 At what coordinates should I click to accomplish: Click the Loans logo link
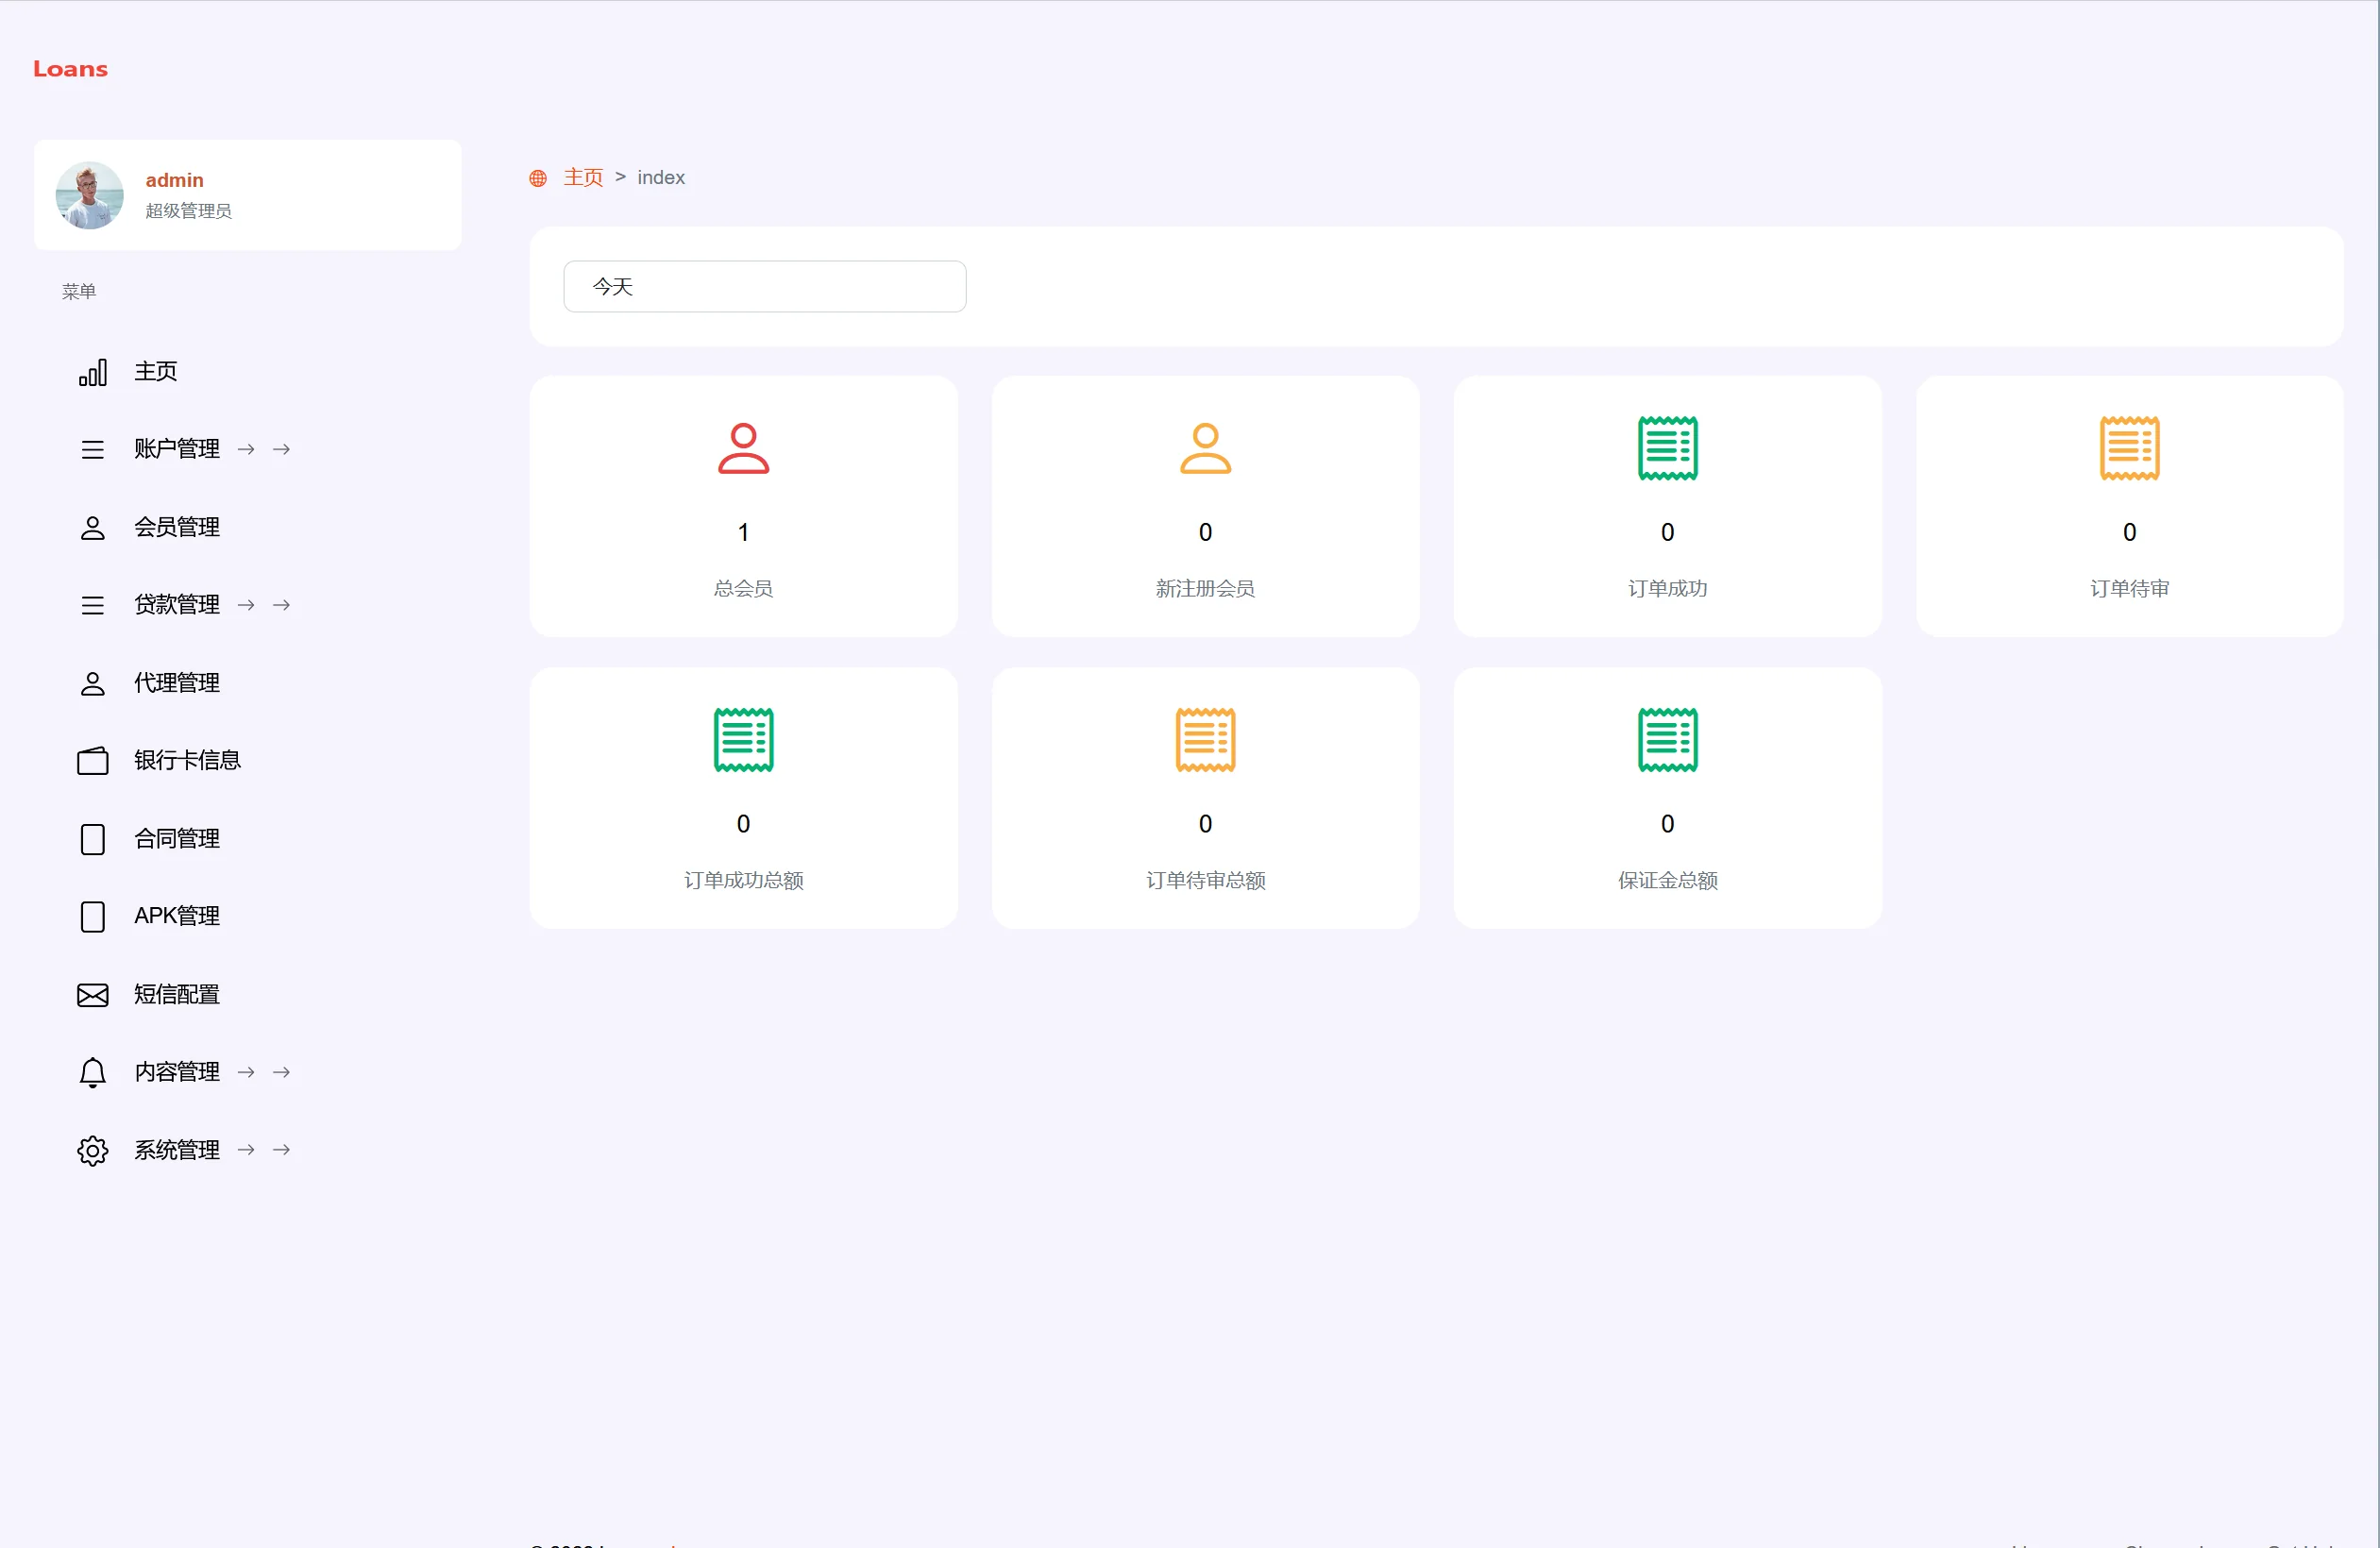click(70, 69)
